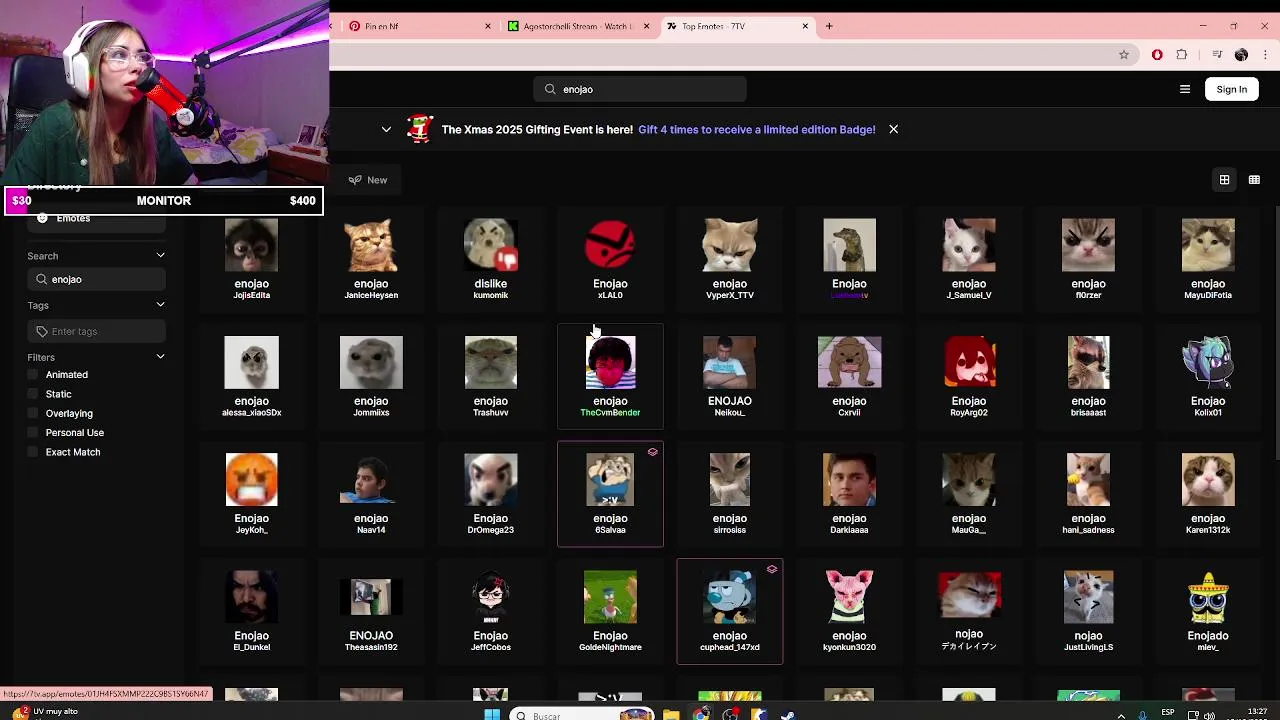Viewport: 1280px width, 720px height.
Task: Select the Top Emotes - 7TV tab
Action: point(736,26)
